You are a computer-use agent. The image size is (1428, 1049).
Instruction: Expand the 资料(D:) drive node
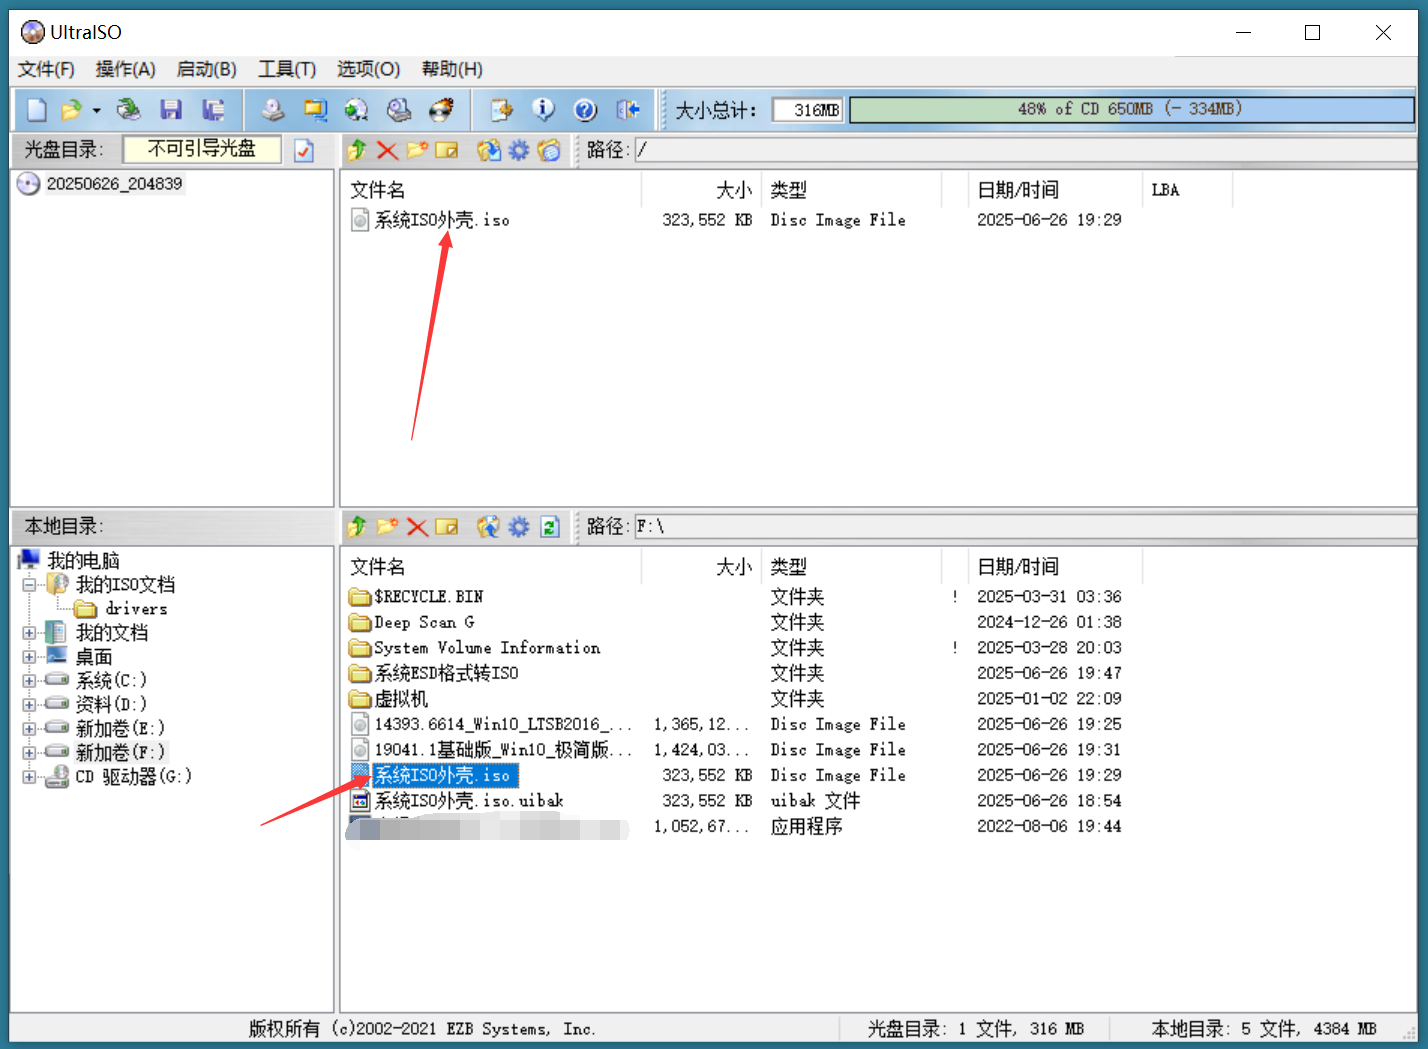[29, 705]
